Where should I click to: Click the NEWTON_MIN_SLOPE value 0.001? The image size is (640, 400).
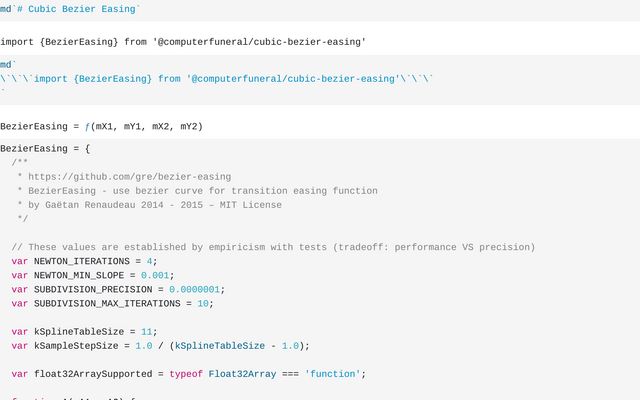tap(157, 275)
